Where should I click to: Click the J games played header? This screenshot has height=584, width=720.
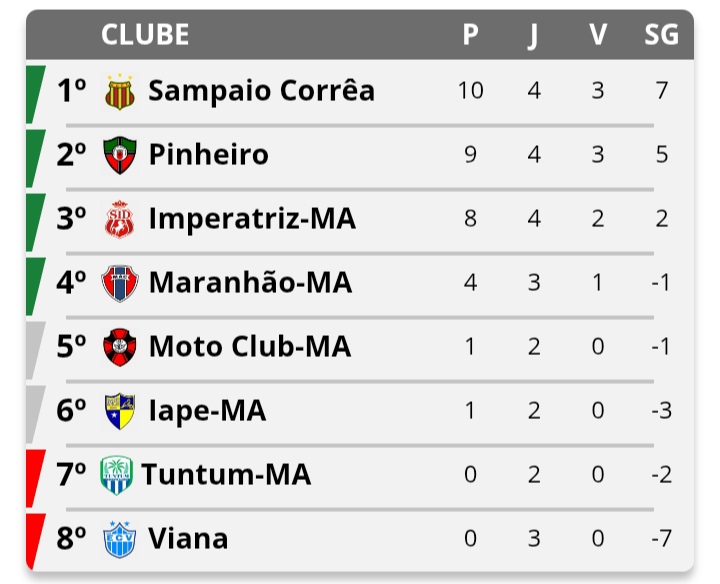click(534, 35)
